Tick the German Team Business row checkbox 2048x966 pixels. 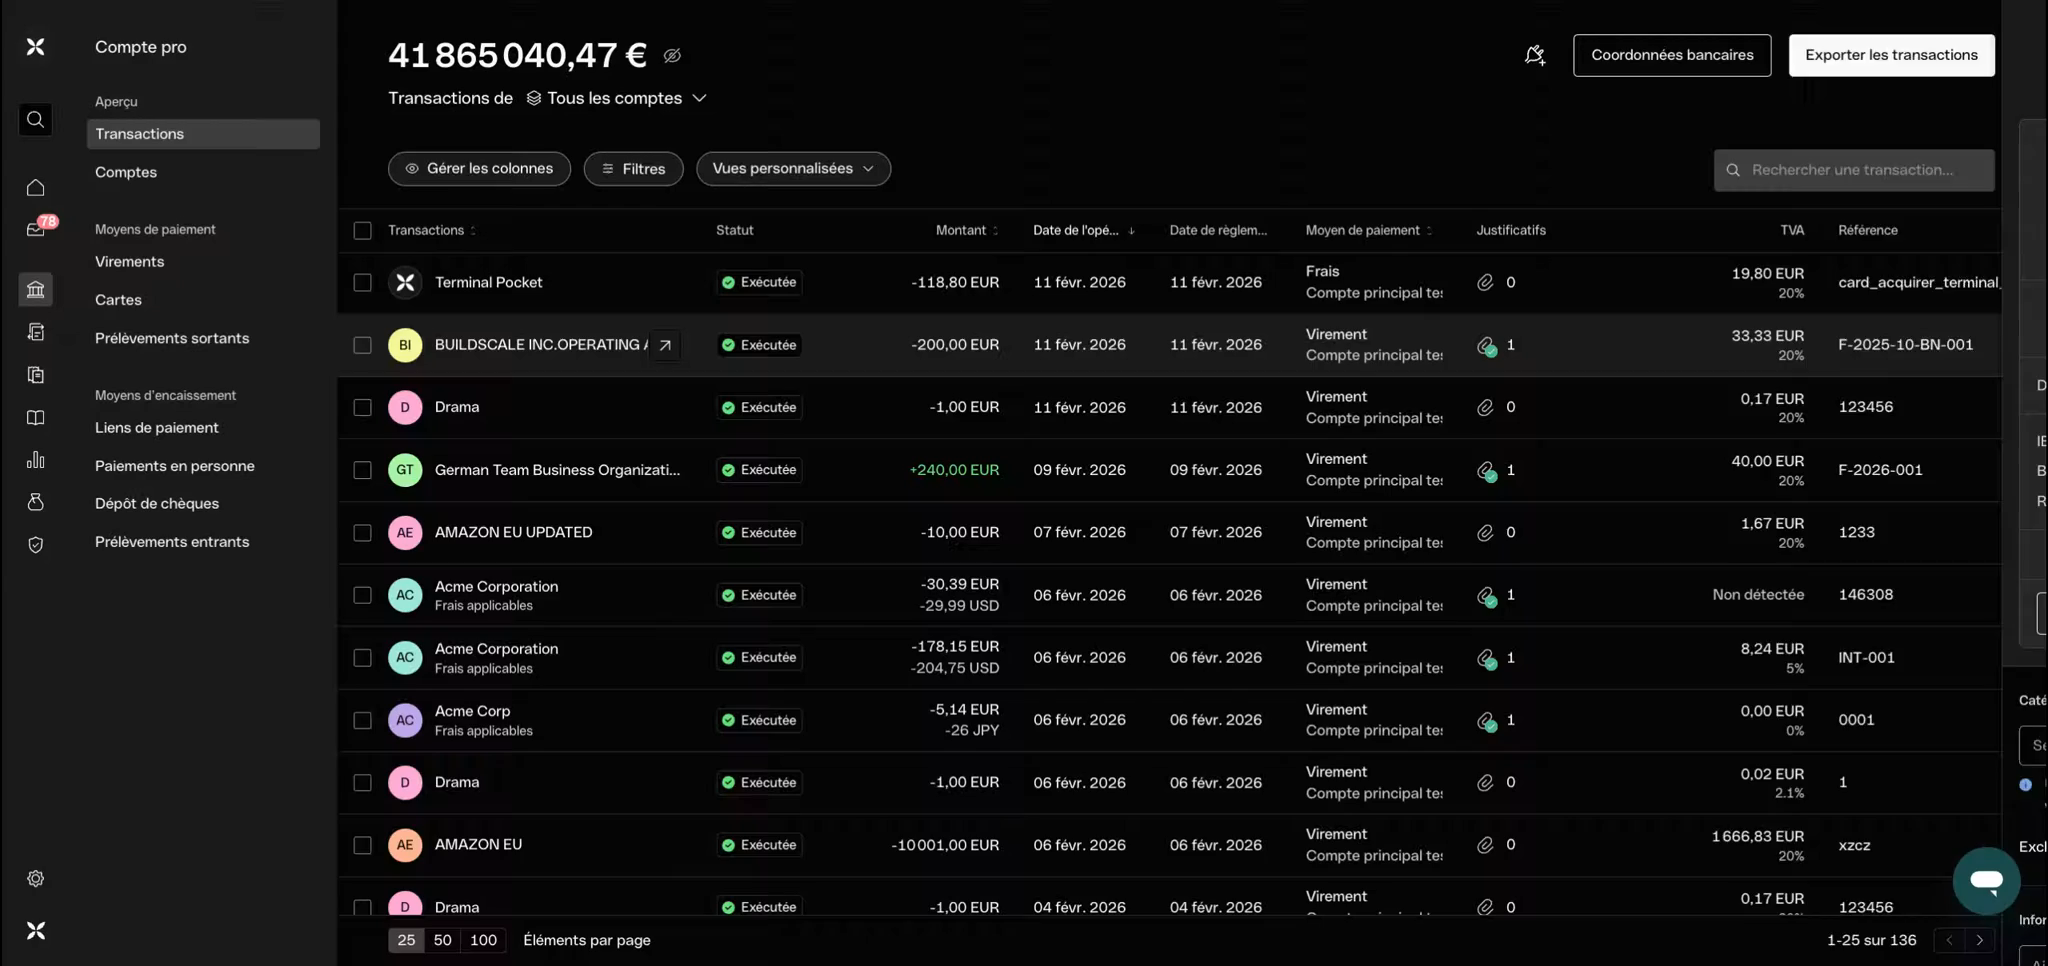tap(362, 470)
